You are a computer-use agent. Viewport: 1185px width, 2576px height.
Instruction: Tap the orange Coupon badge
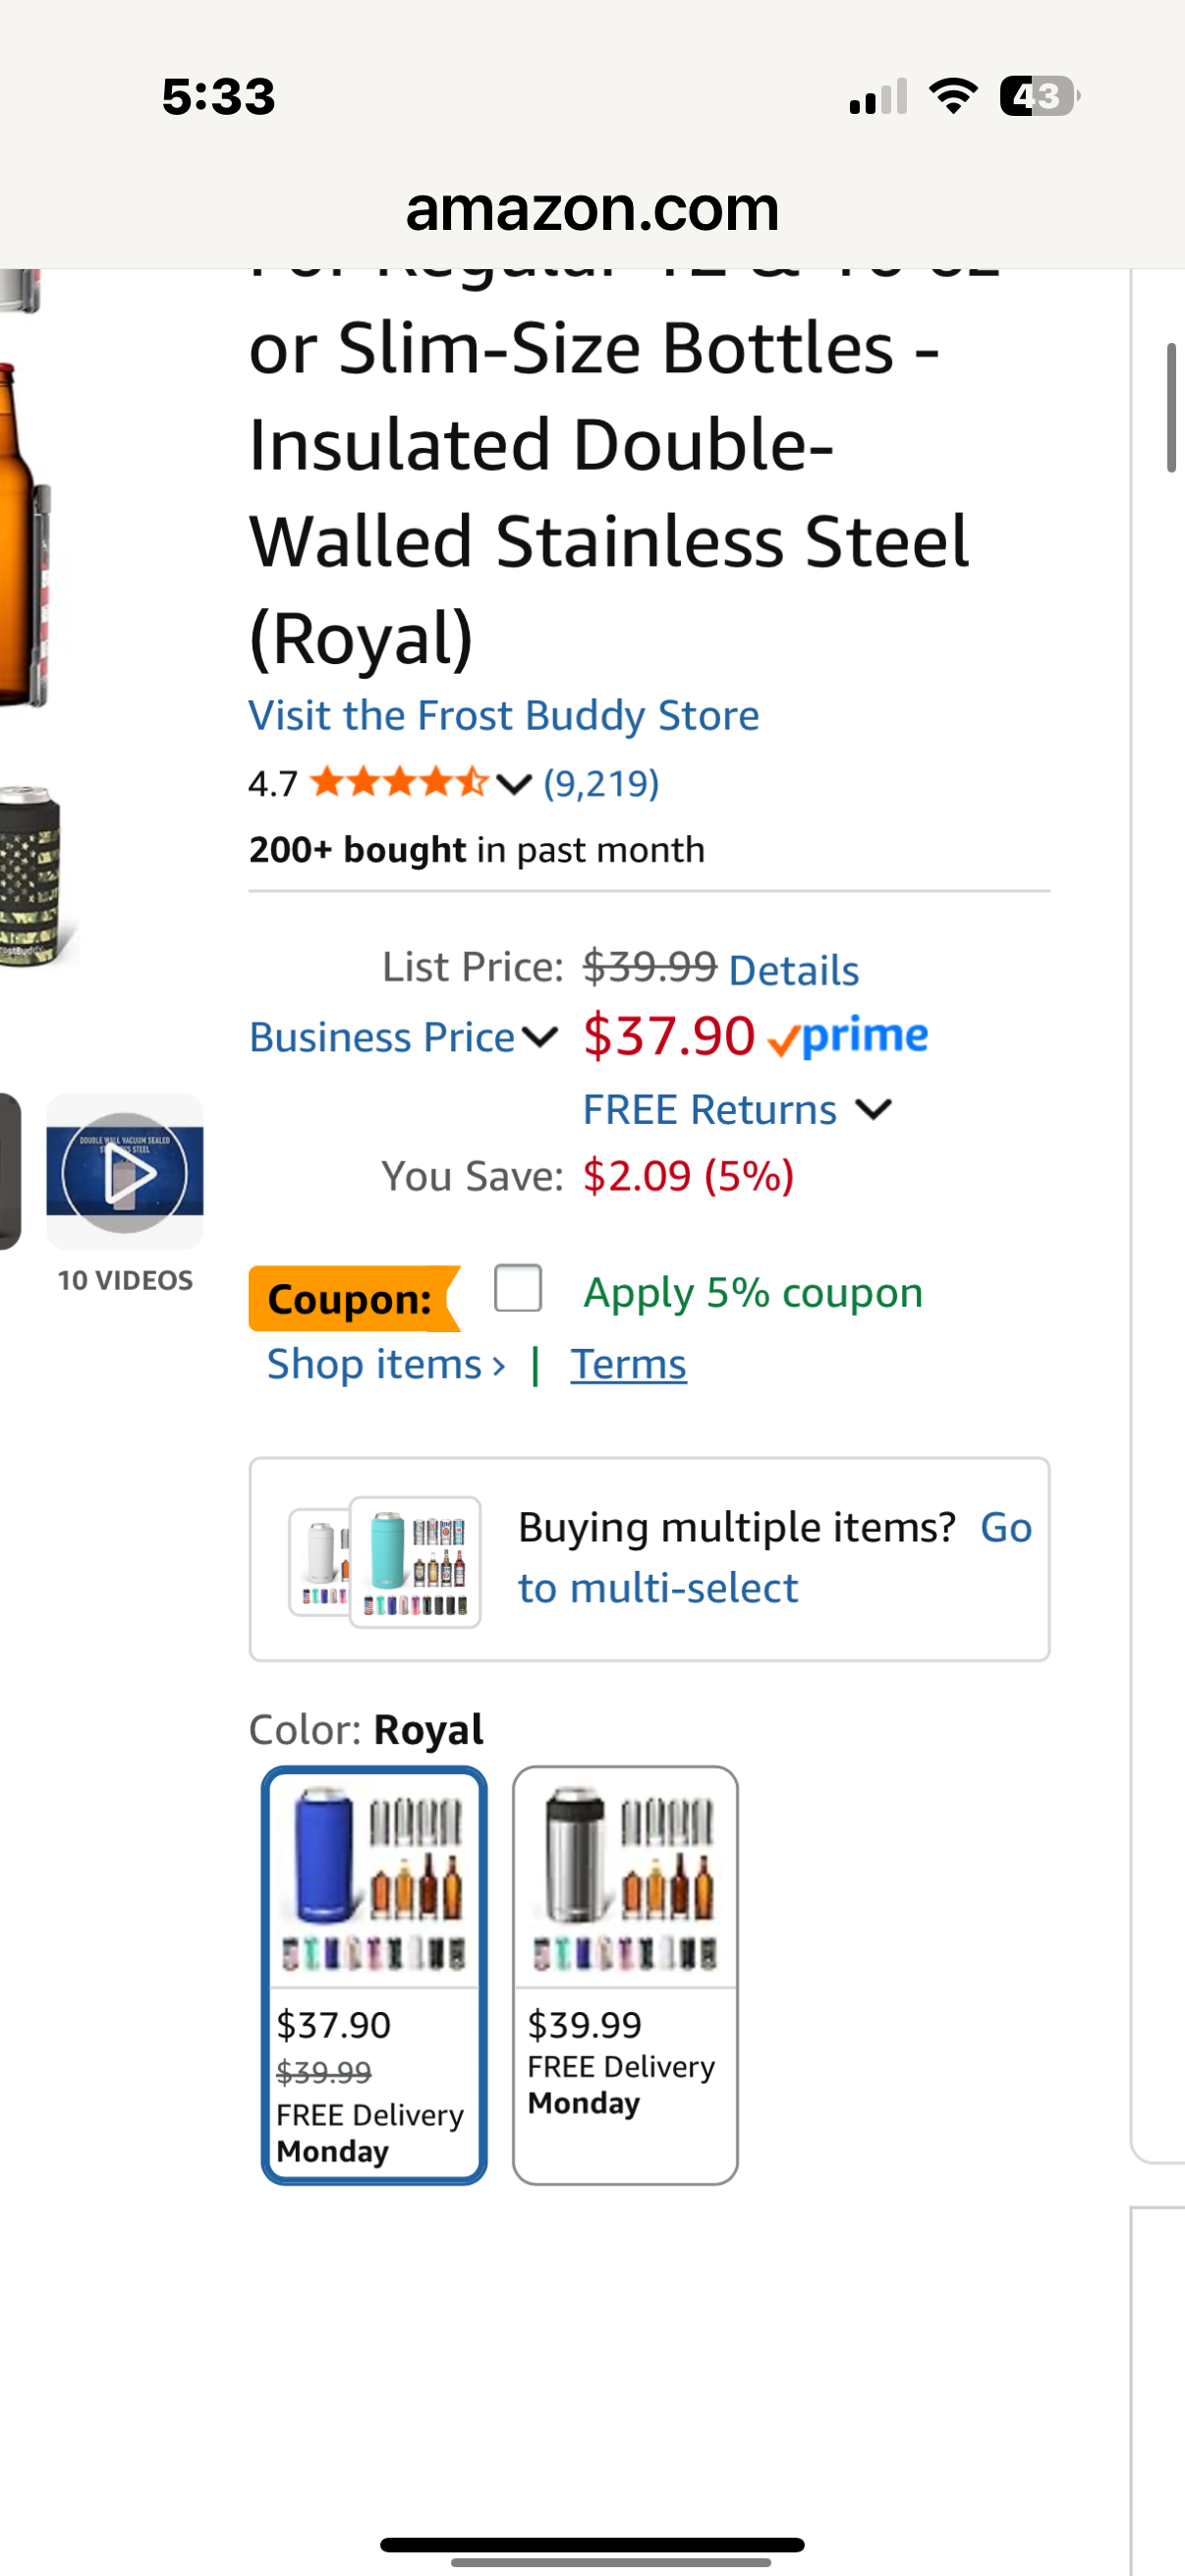coord(352,1298)
